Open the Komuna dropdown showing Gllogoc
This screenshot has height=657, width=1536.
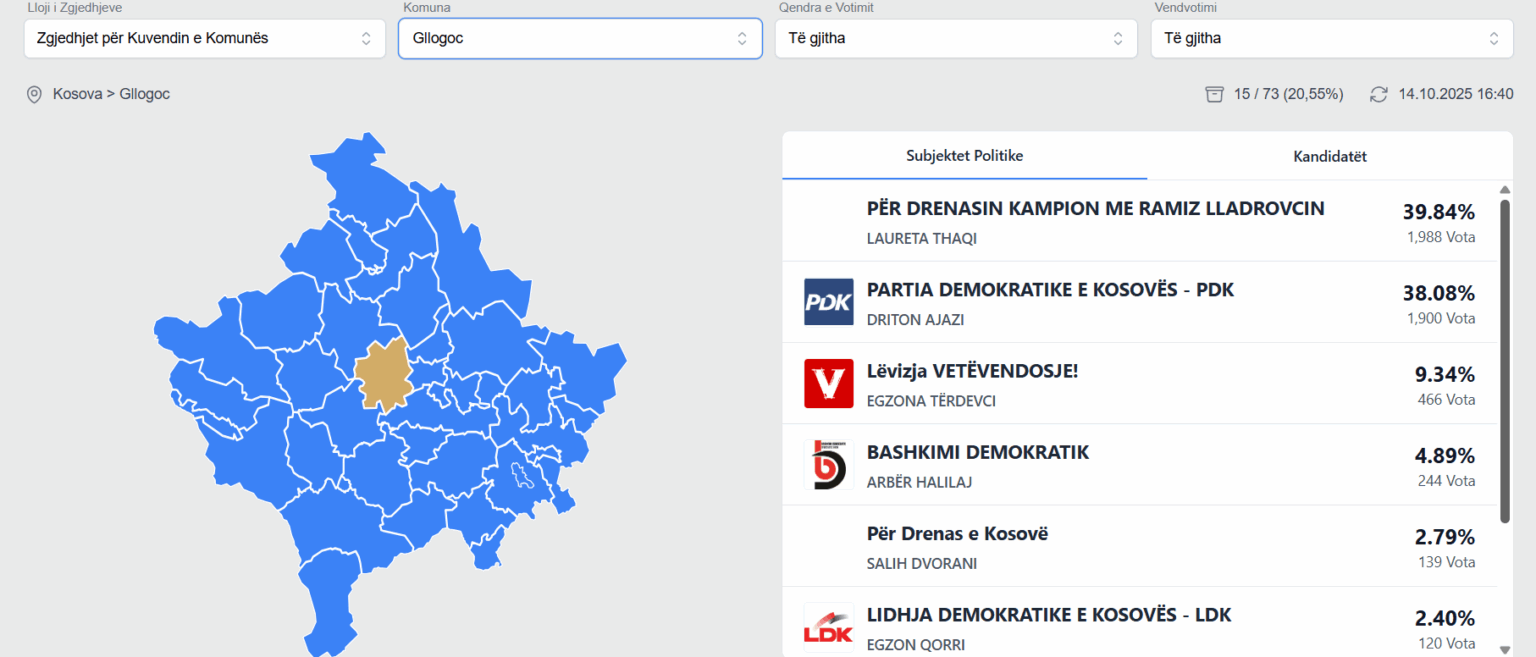coord(580,39)
